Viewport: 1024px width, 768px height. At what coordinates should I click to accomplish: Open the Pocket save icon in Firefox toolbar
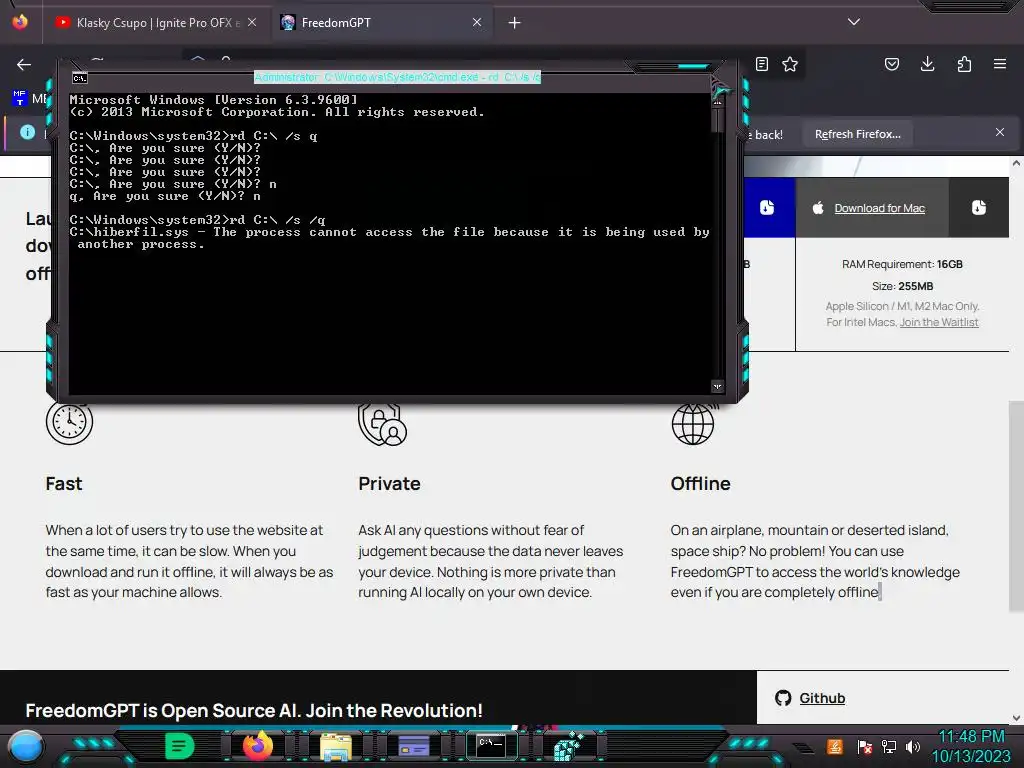click(891, 64)
